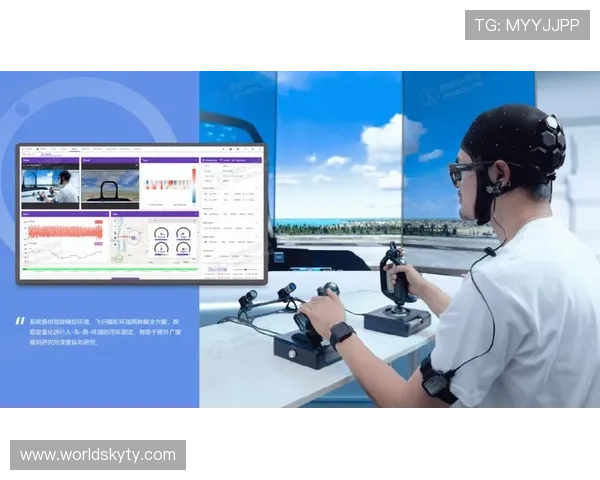Select the top-right gauge dial

coord(184,231)
